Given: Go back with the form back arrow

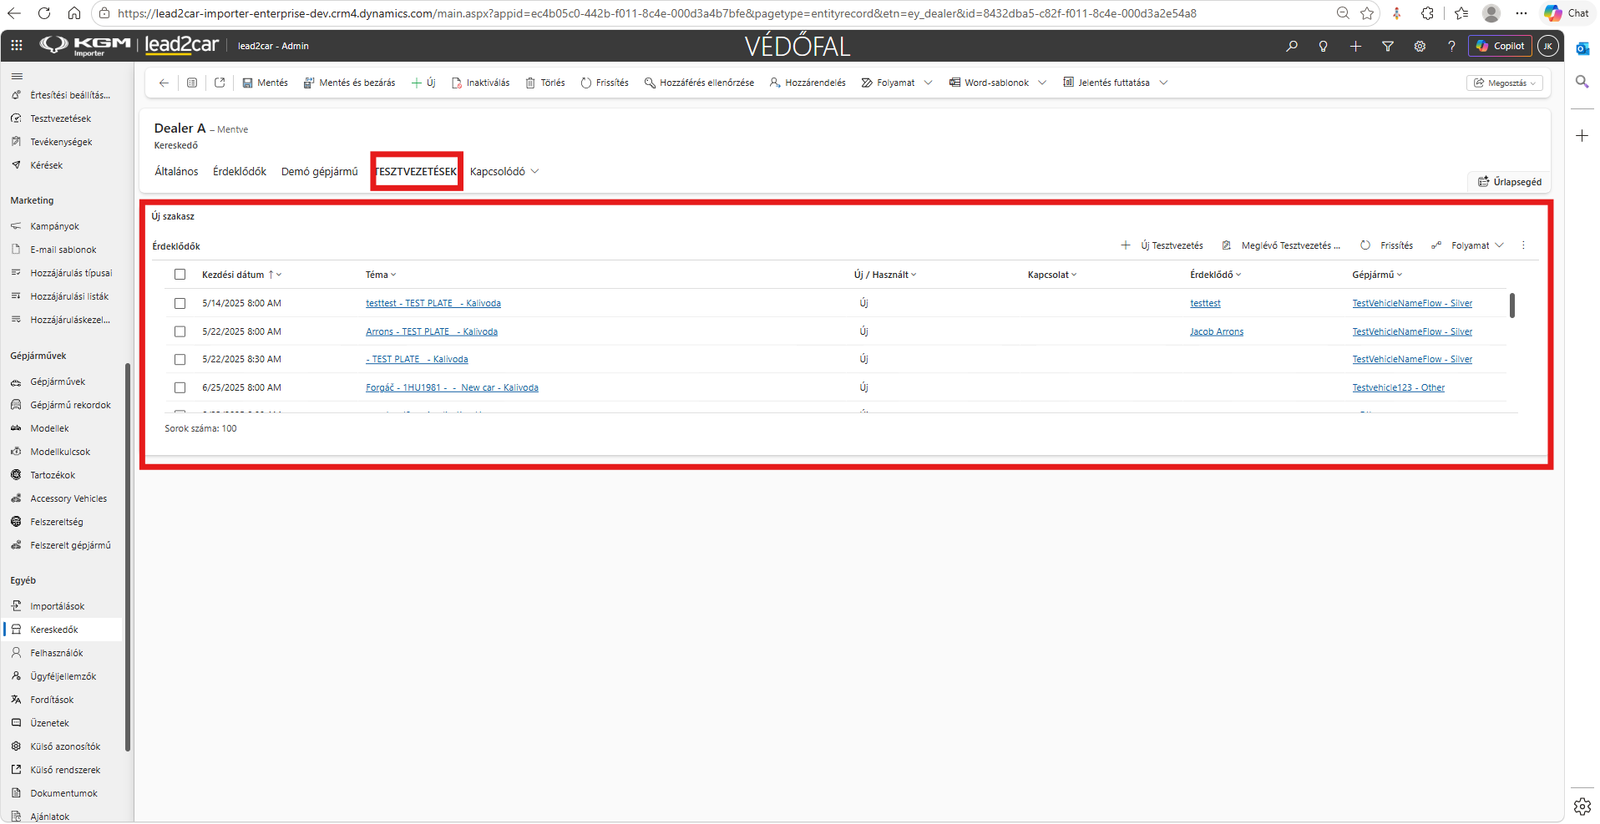Looking at the screenshot, I should point(164,83).
